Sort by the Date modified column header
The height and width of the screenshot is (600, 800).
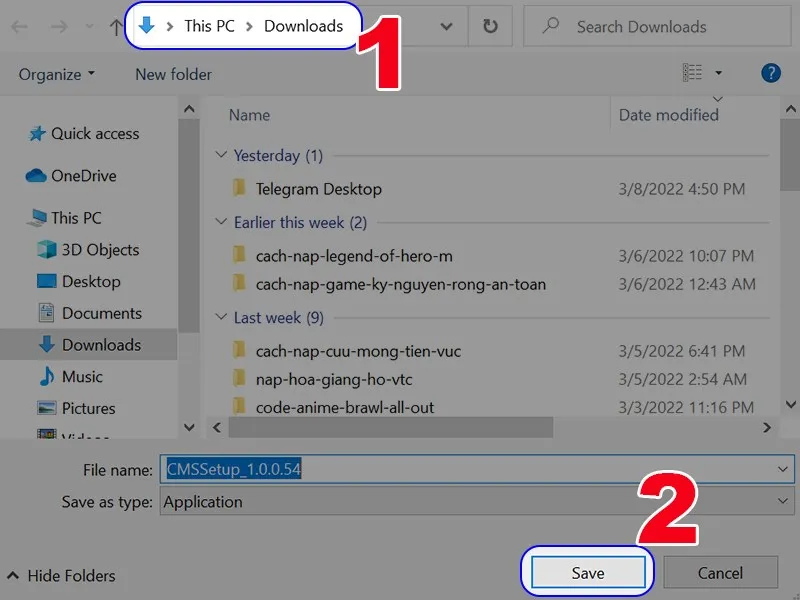point(667,115)
